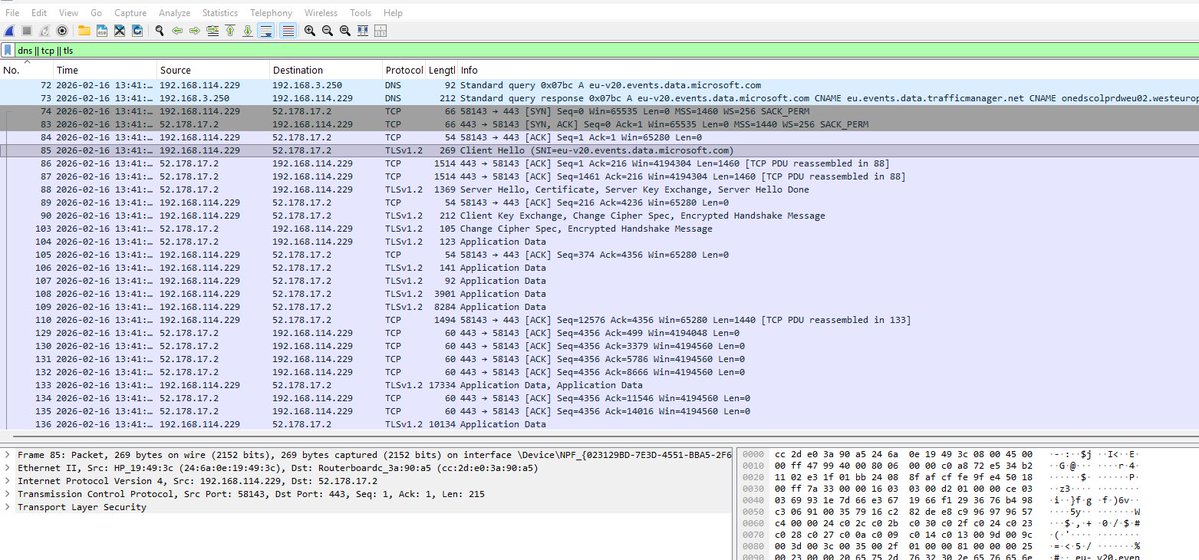Select packet 110 TCP PDU reassembled in 133

coord(600,320)
